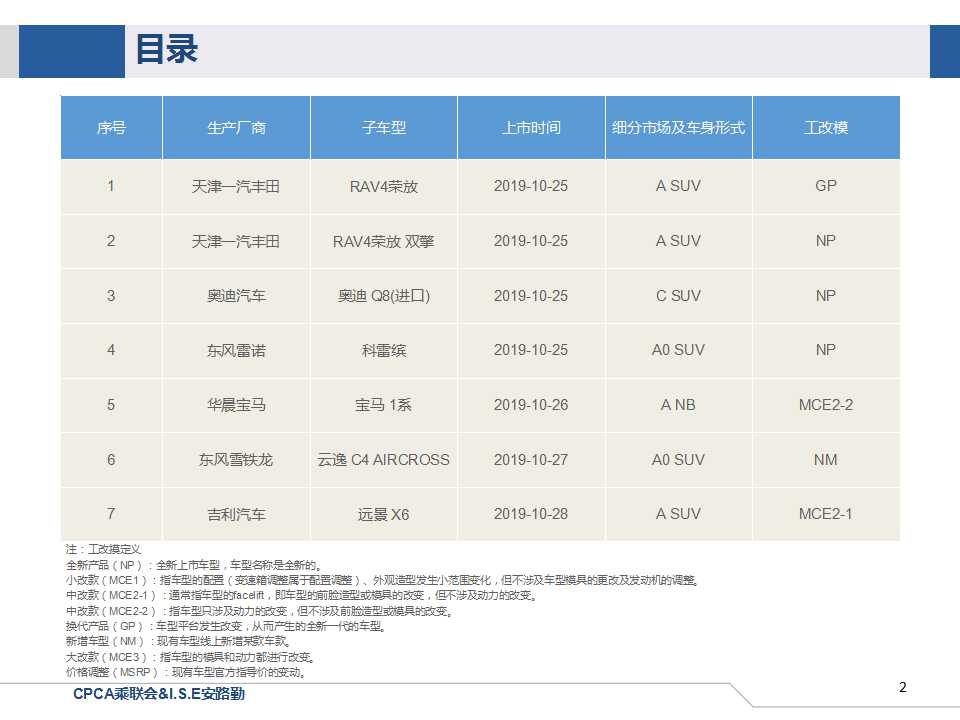Select the 科雷缤 model cell
960x720 pixels.
[x=384, y=350]
